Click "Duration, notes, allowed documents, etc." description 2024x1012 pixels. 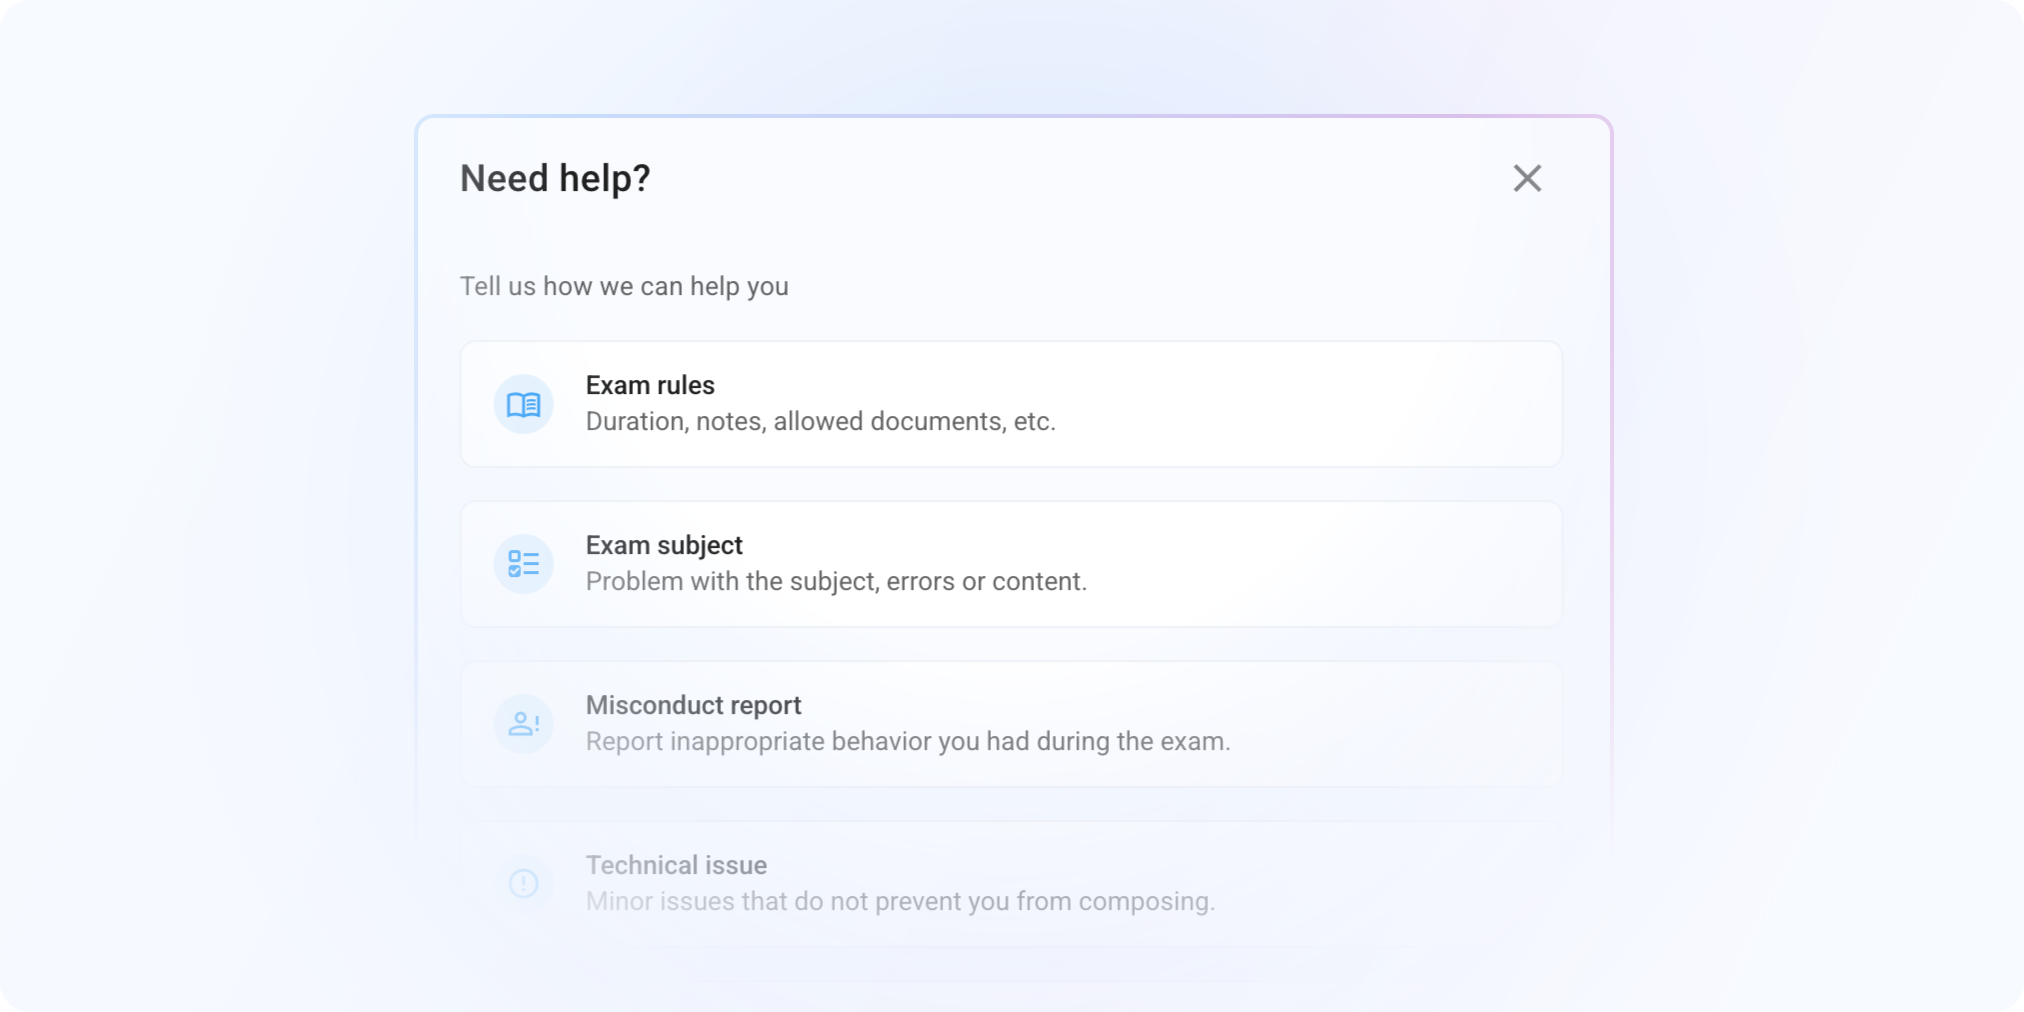(820, 422)
